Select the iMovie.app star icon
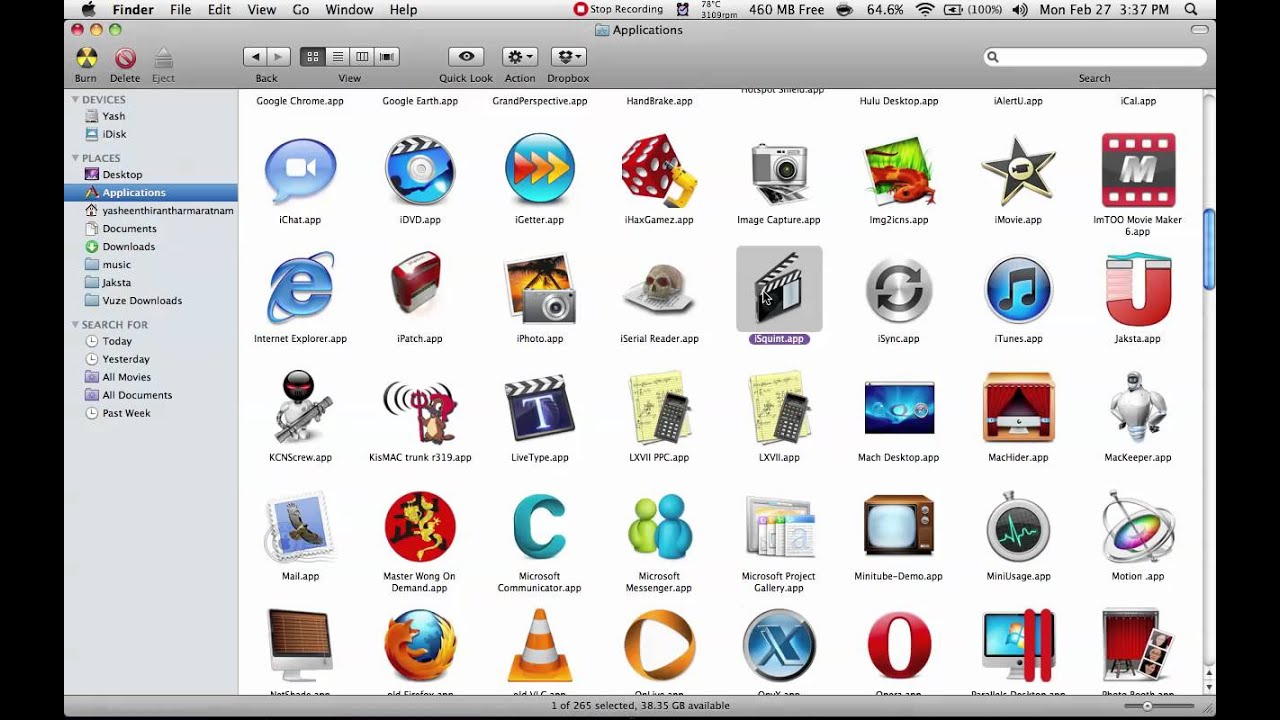The width and height of the screenshot is (1280, 720). tap(1018, 171)
